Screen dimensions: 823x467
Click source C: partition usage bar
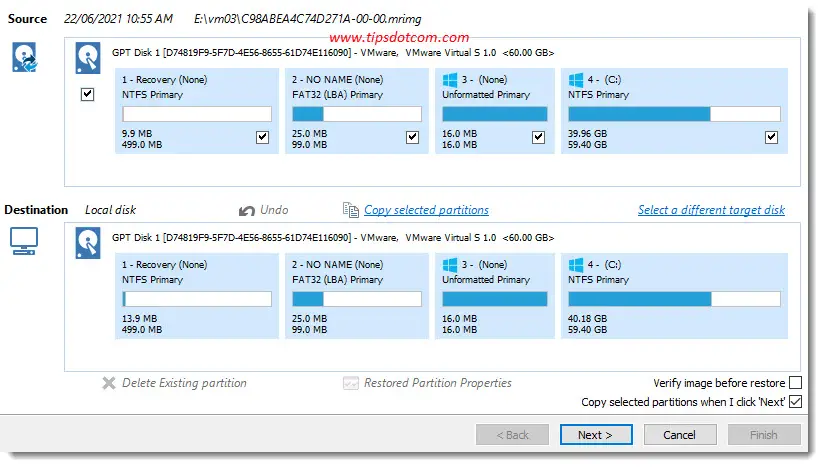(674, 114)
